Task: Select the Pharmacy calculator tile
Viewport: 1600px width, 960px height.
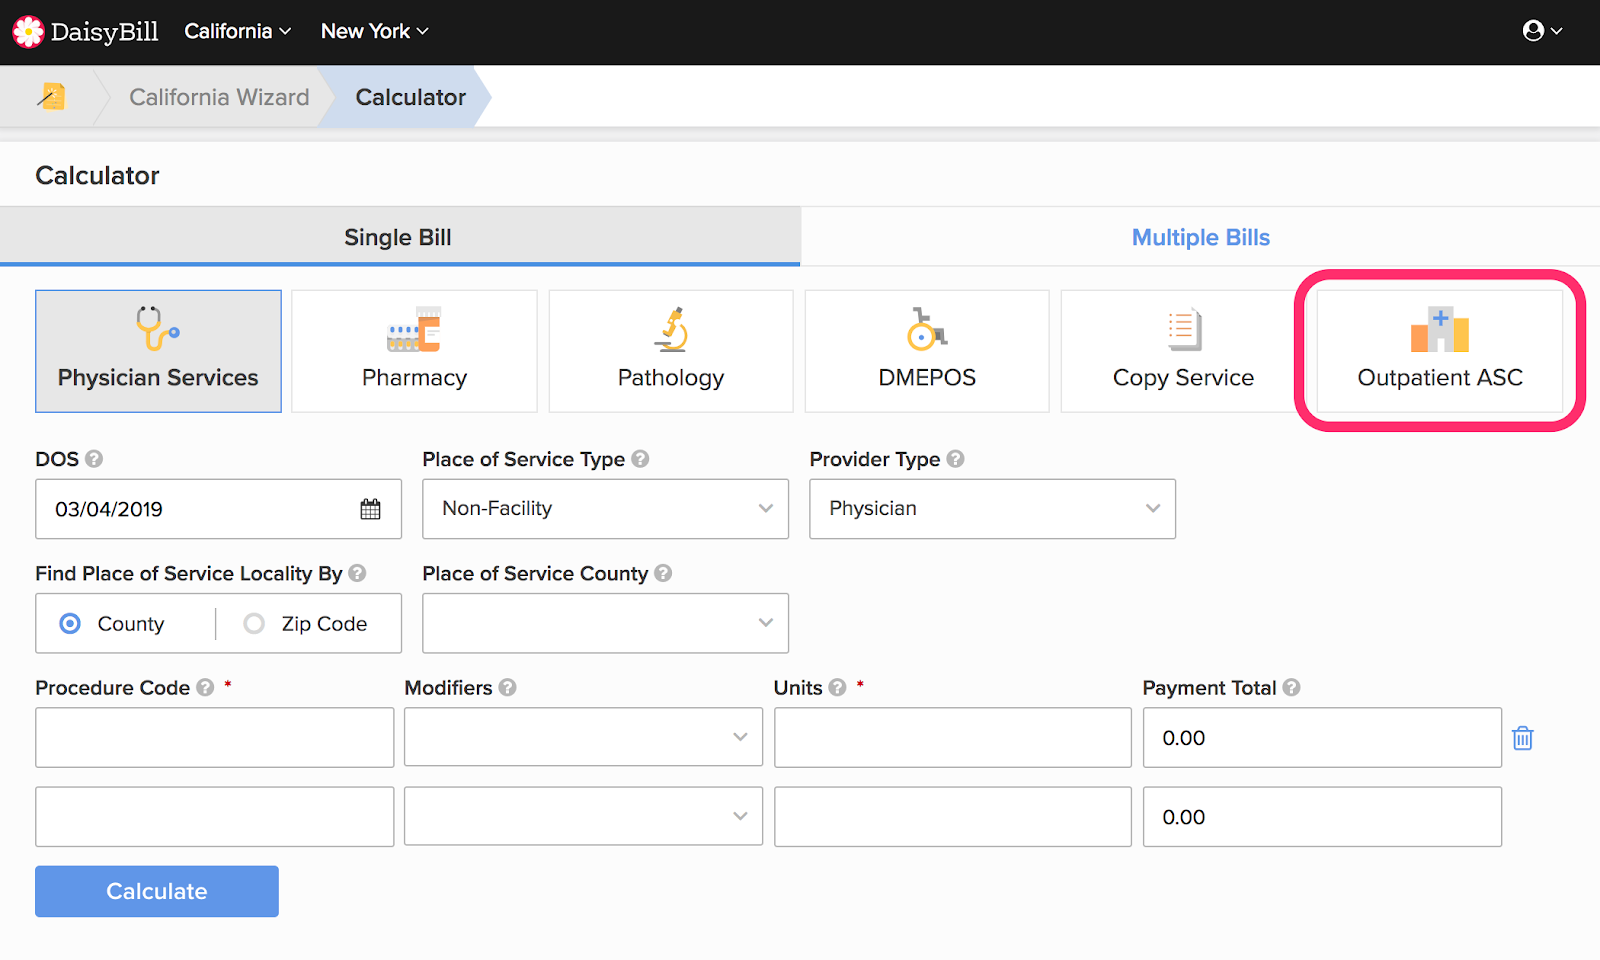Action: coord(414,351)
